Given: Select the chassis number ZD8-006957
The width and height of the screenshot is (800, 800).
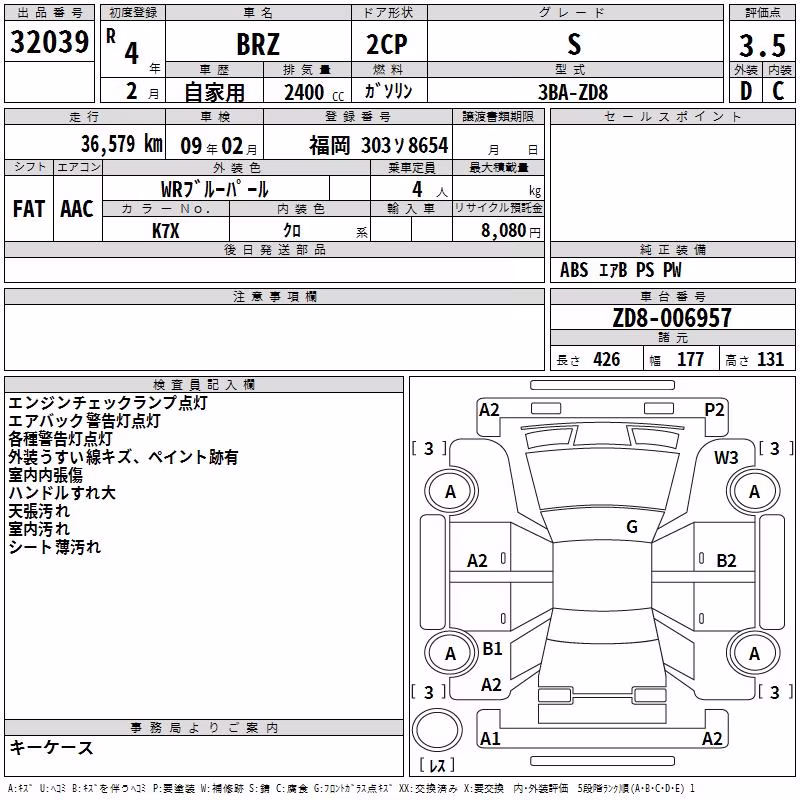Looking at the screenshot, I should [x=672, y=318].
